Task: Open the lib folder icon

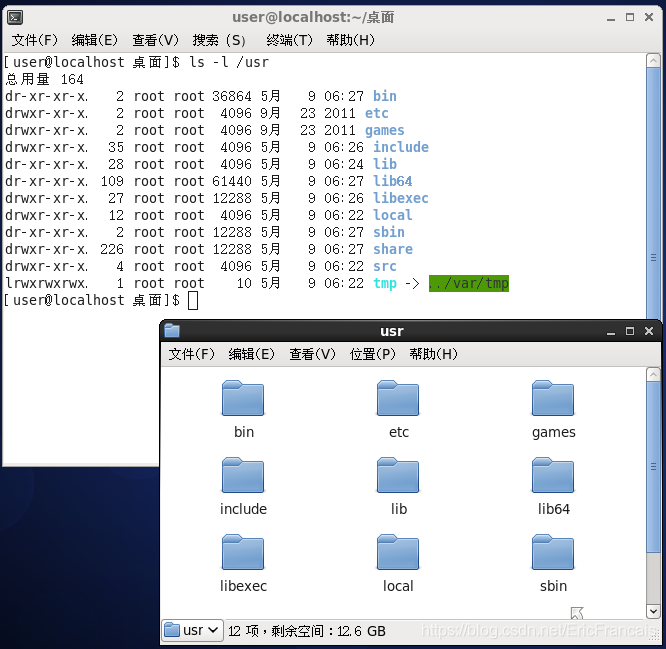Action: [x=398, y=475]
